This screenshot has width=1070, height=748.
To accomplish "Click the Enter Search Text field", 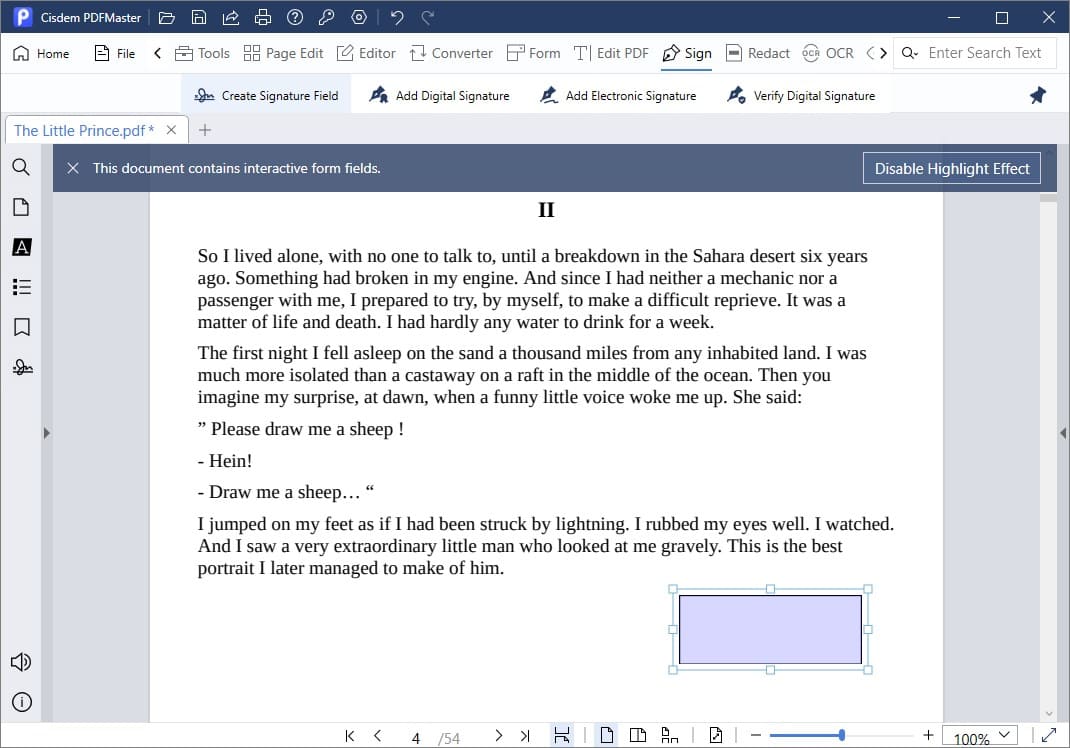I will click(x=985, y=53).
